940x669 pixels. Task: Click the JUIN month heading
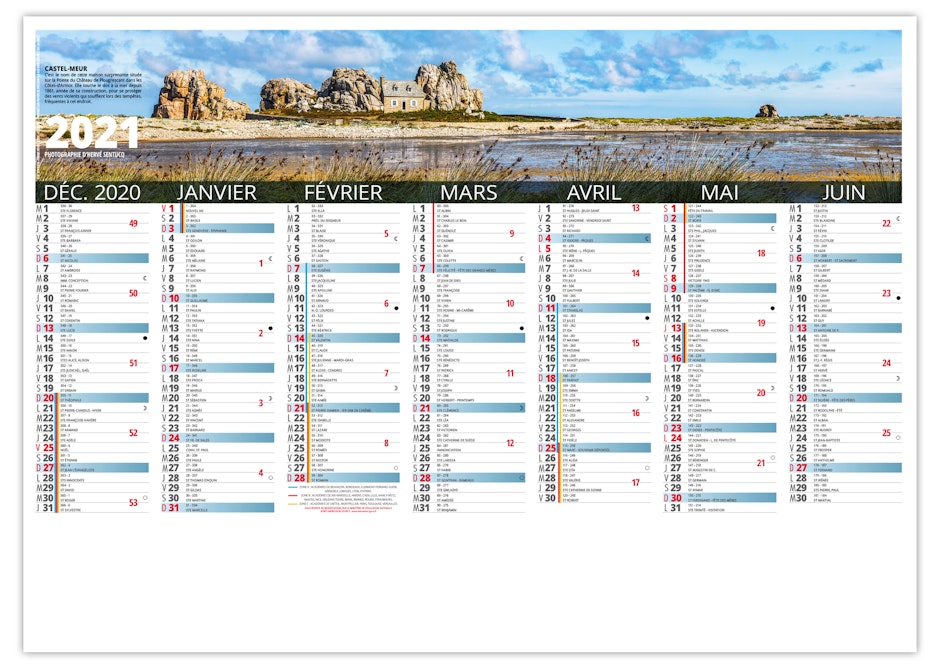coord(844,192)
